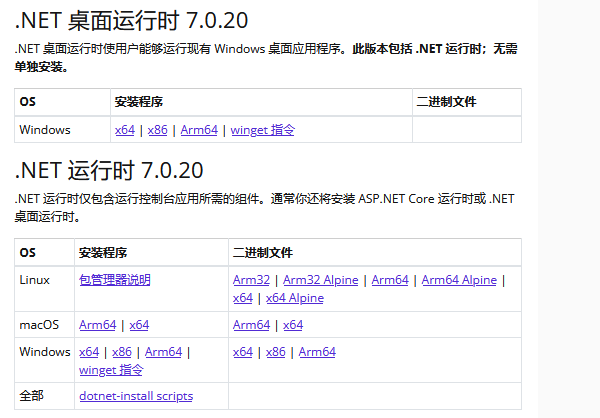Image resolution: width=600 pixels, height=418 pixels.
Task: Download Linux Arm64 Alpine binary
Action: click(x=459, y=280)
